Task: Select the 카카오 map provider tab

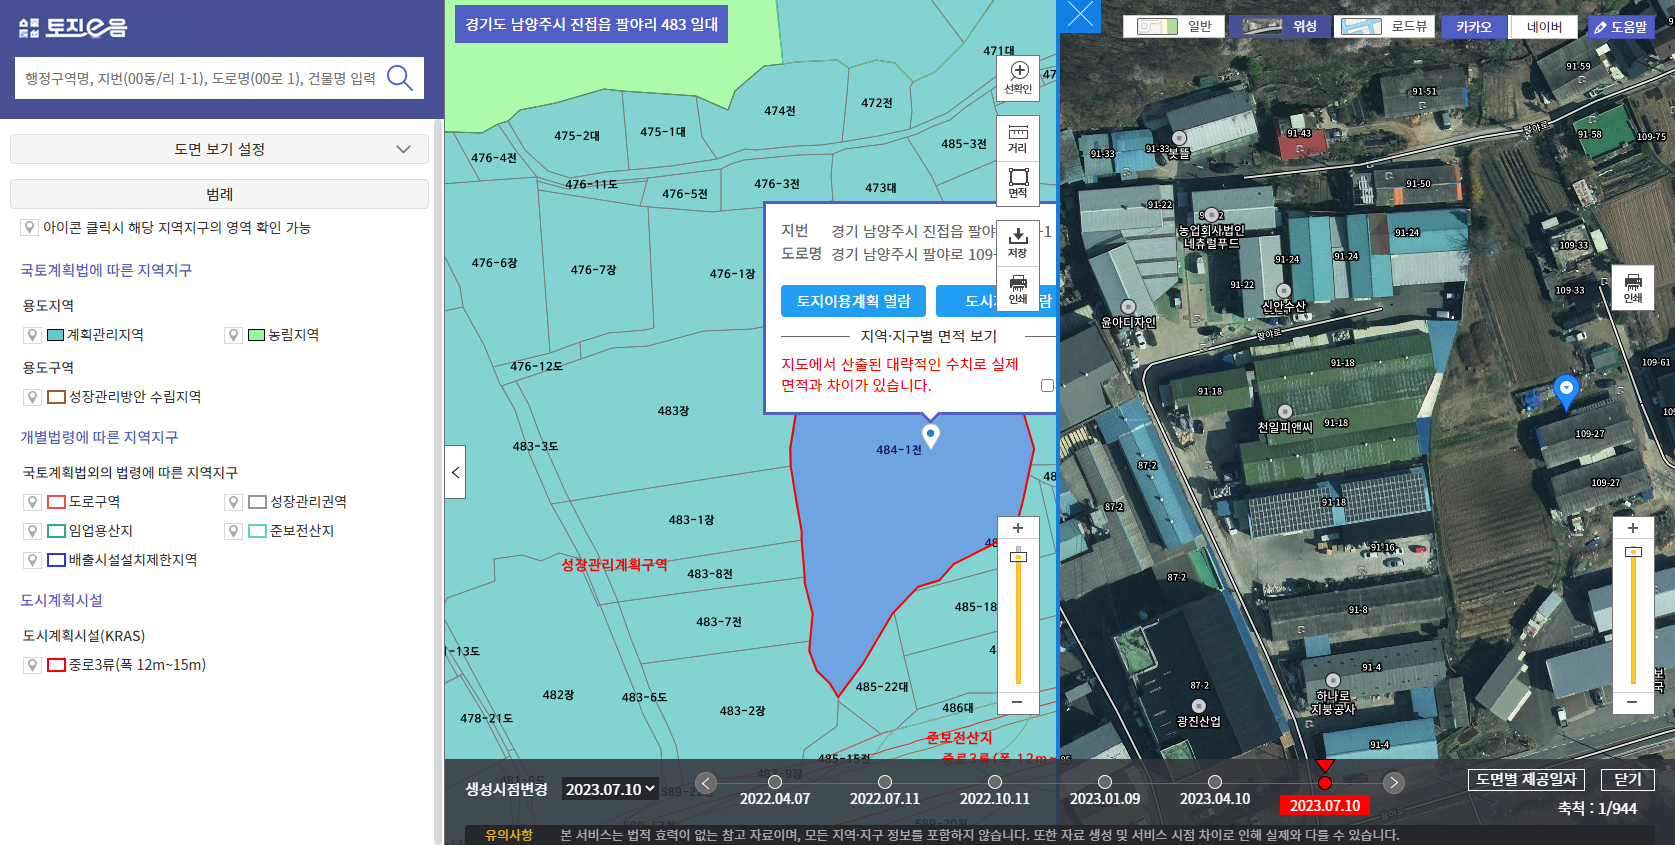Action: (1474, 27)
